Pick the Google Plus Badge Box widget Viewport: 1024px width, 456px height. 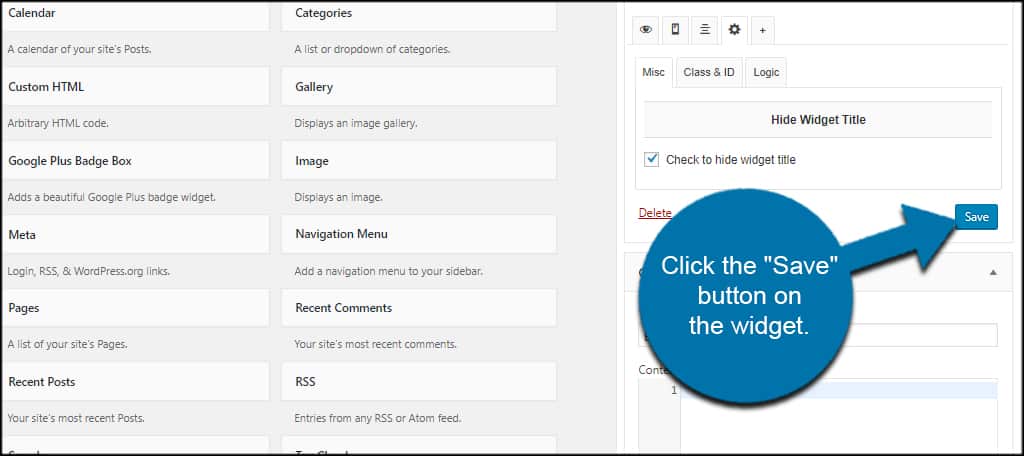[135, 160]
